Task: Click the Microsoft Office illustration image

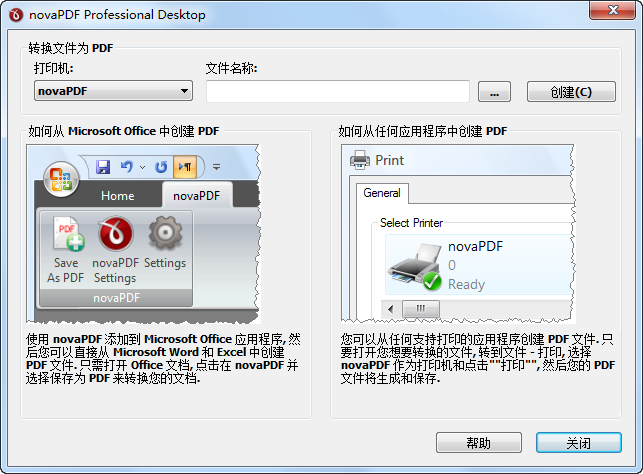Action: click(143, 234)
